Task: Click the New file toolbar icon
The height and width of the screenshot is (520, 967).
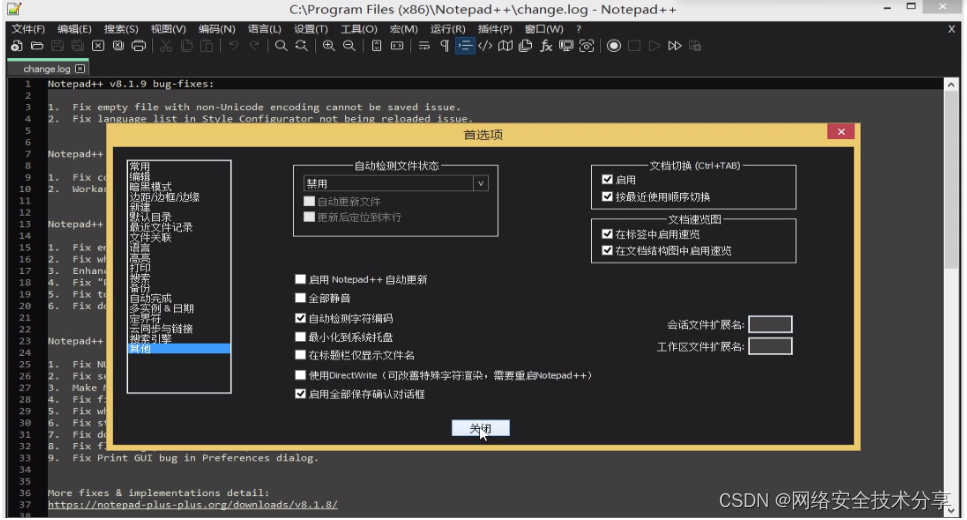Action: (17, 46)
